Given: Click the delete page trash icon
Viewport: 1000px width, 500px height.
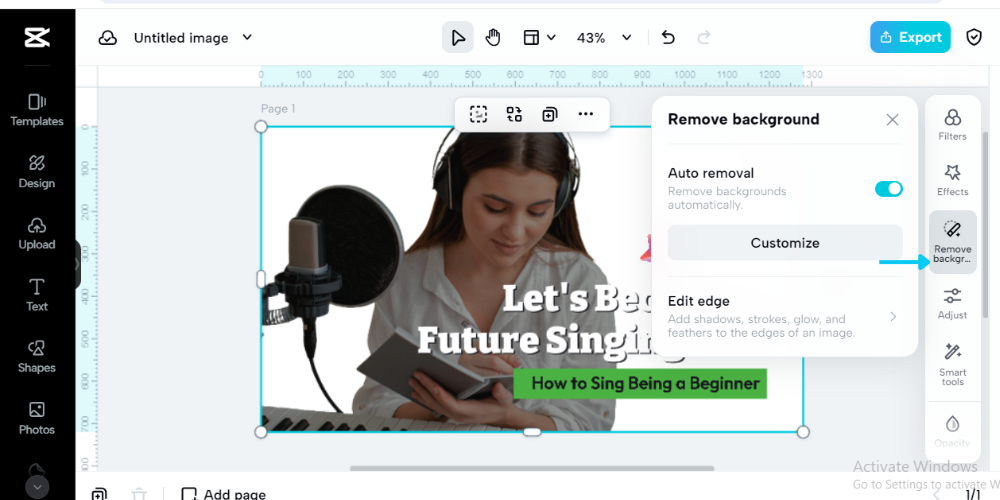Looking at the screenshot, I should pos(138,494).
